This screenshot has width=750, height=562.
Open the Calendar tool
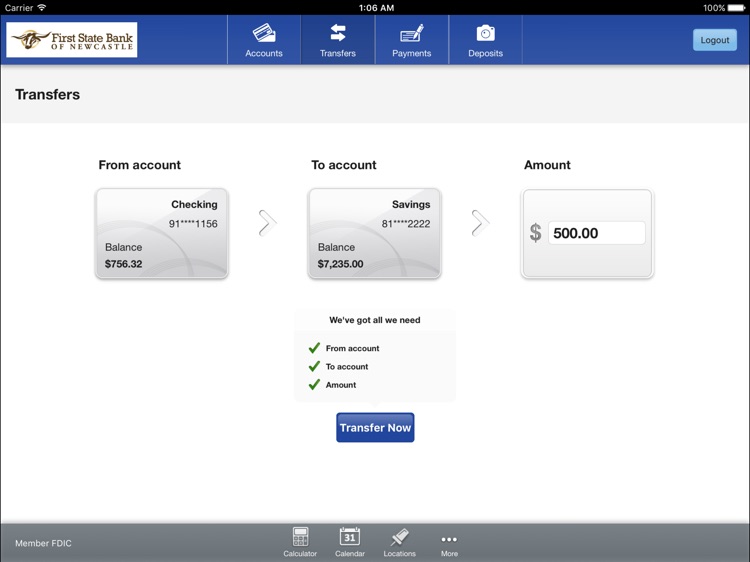pos(350,542)
